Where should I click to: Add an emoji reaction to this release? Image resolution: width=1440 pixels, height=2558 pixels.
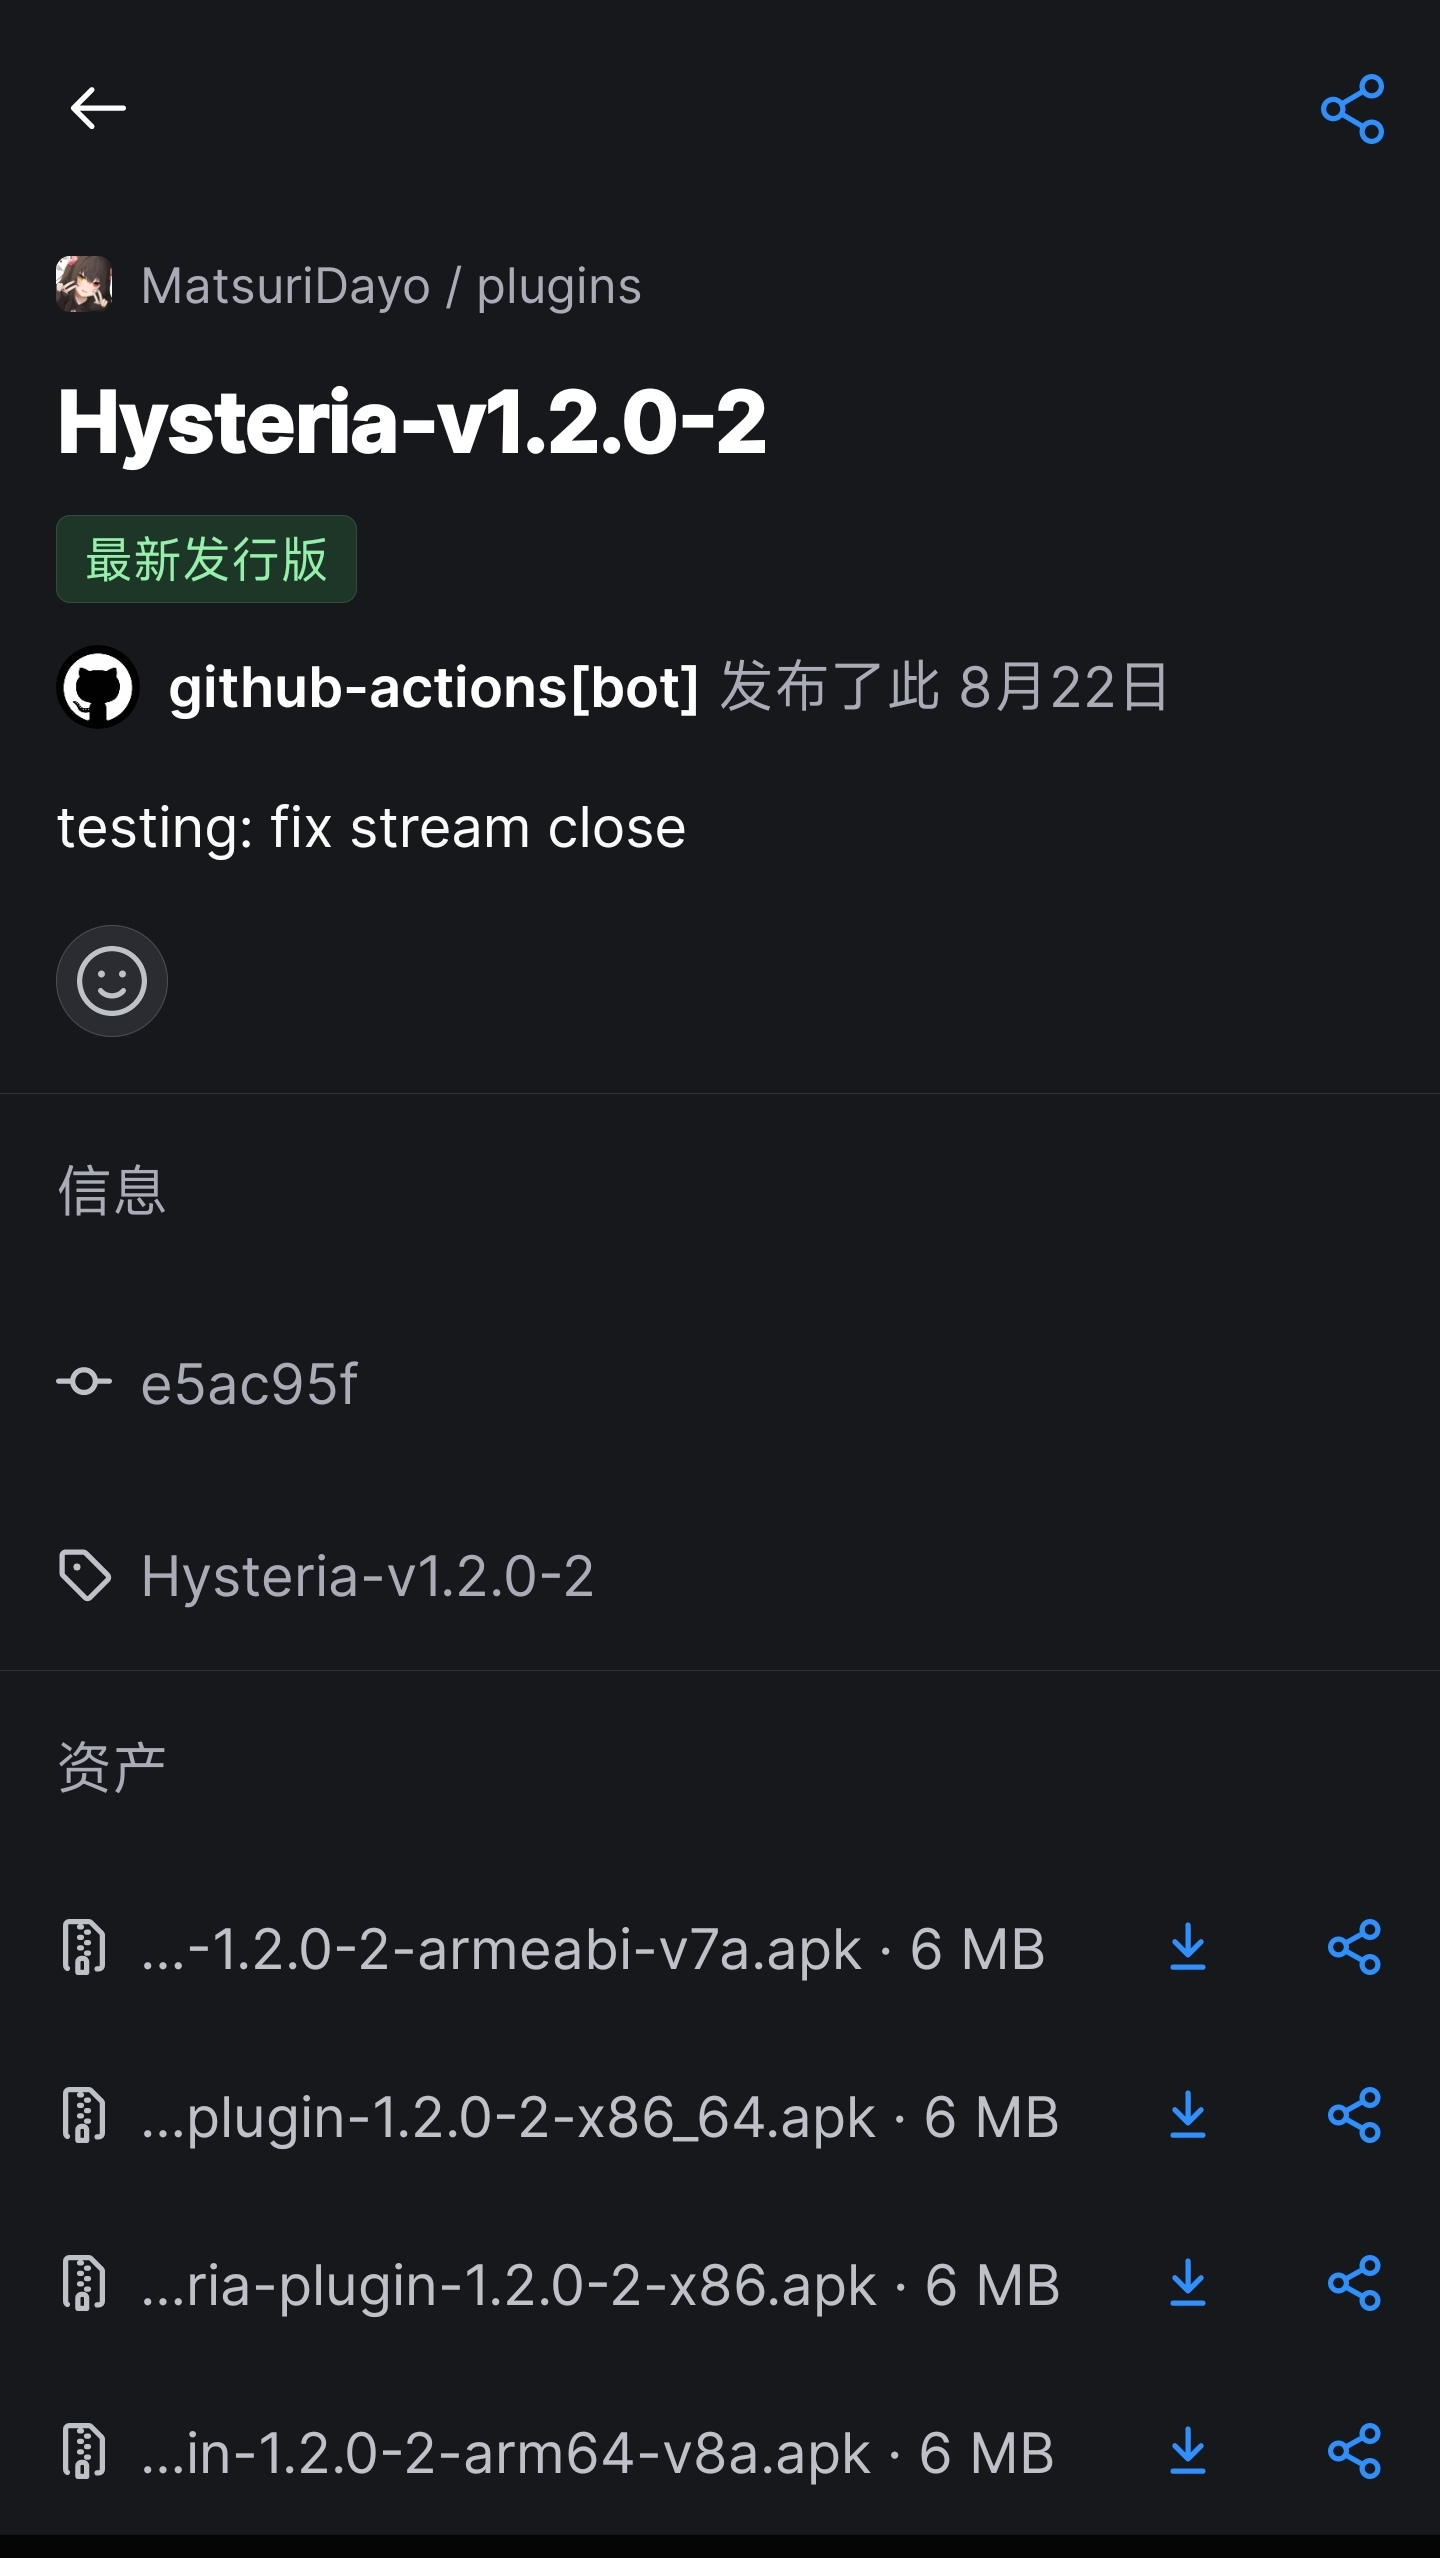click(111, 981)
